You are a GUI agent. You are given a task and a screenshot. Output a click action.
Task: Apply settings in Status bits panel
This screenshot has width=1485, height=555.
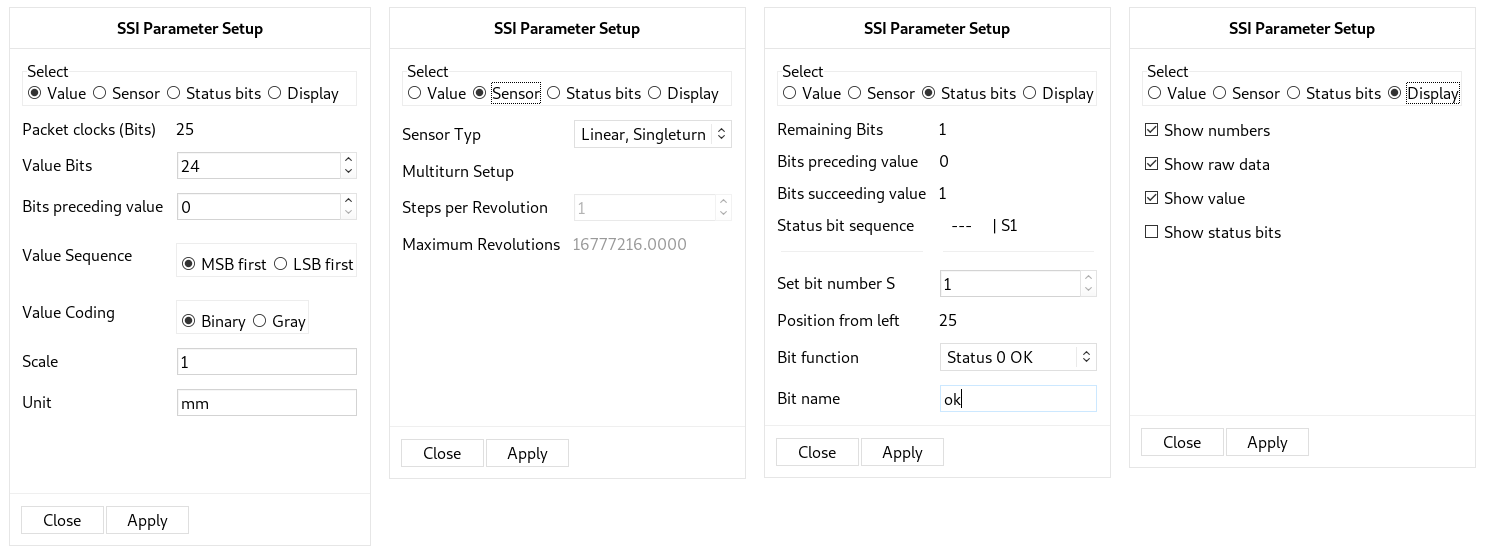tap(902, 452)
